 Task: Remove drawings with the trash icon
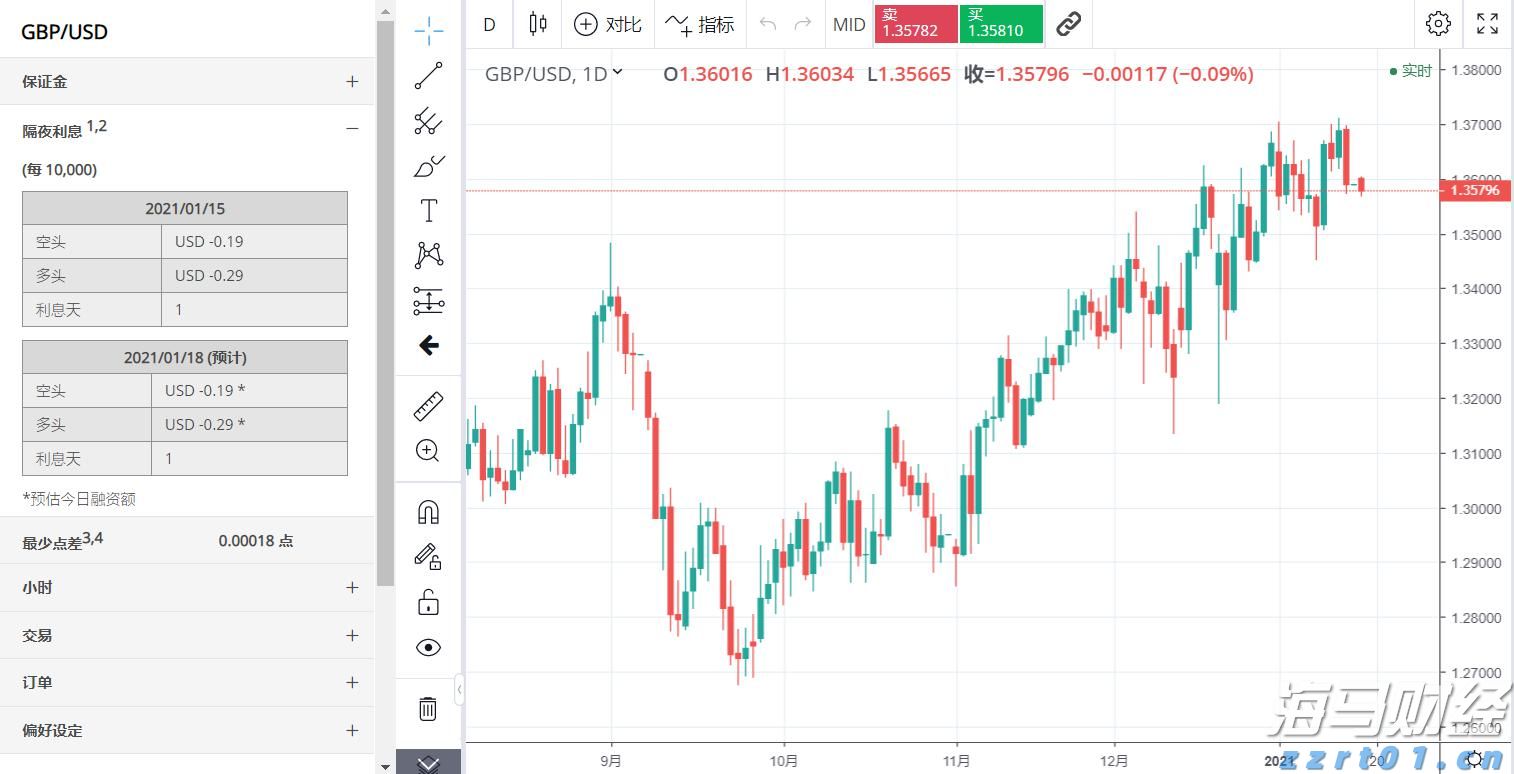[x=428, y=708]
